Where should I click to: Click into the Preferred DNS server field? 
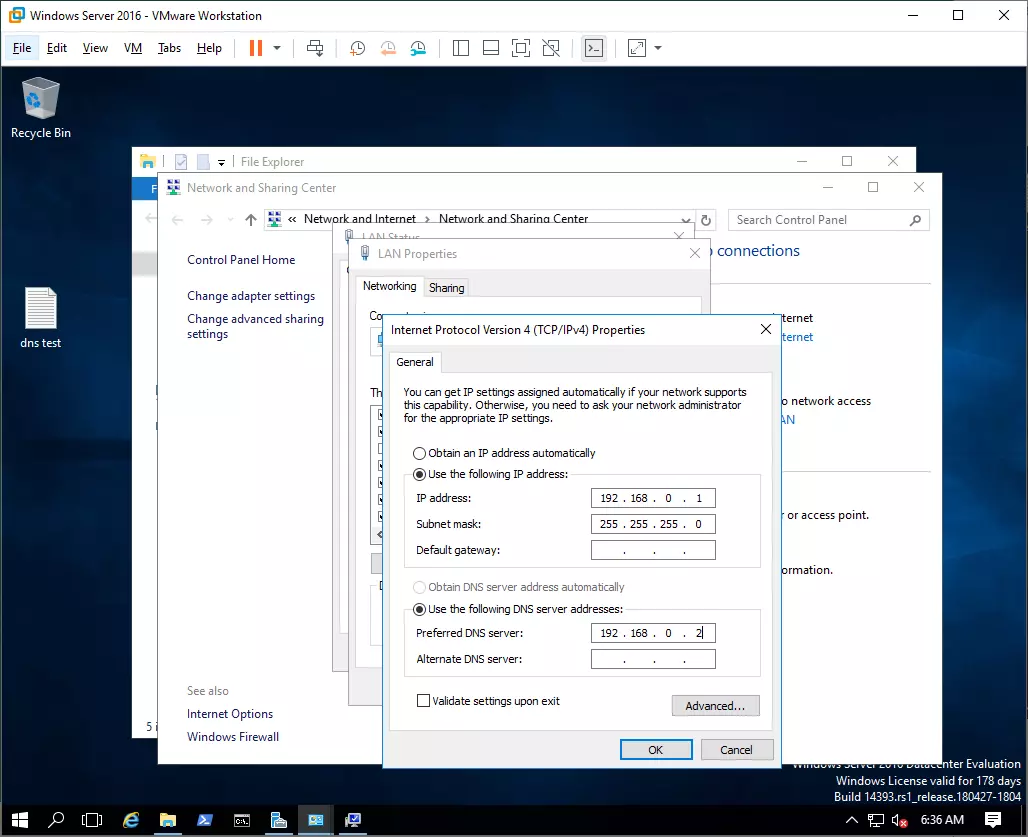click(x=653, y=633)
